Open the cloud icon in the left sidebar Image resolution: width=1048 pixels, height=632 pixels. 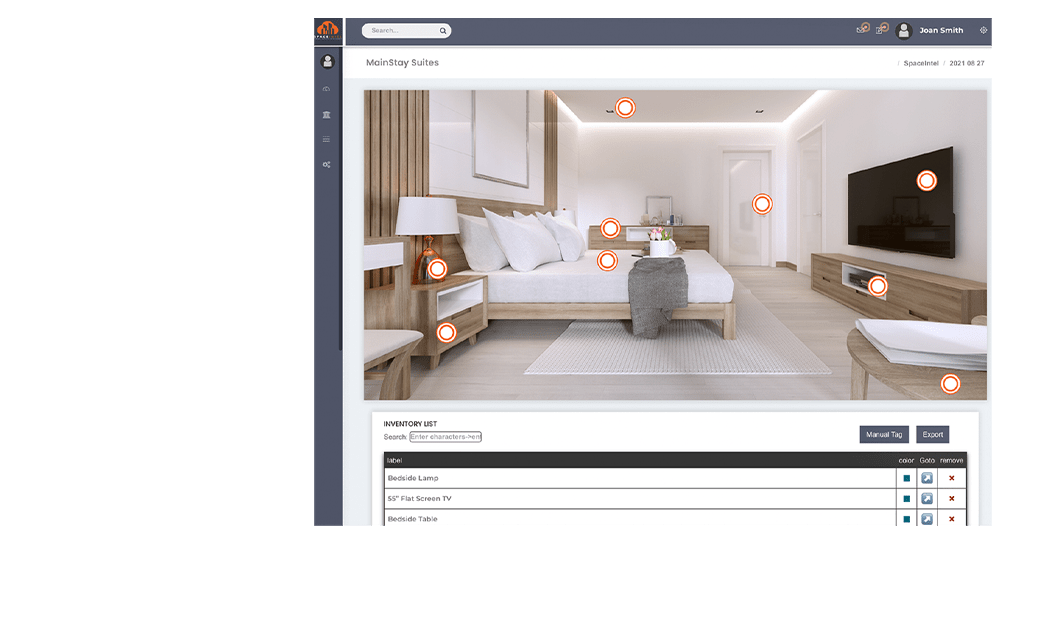click(x=326, y=88)
